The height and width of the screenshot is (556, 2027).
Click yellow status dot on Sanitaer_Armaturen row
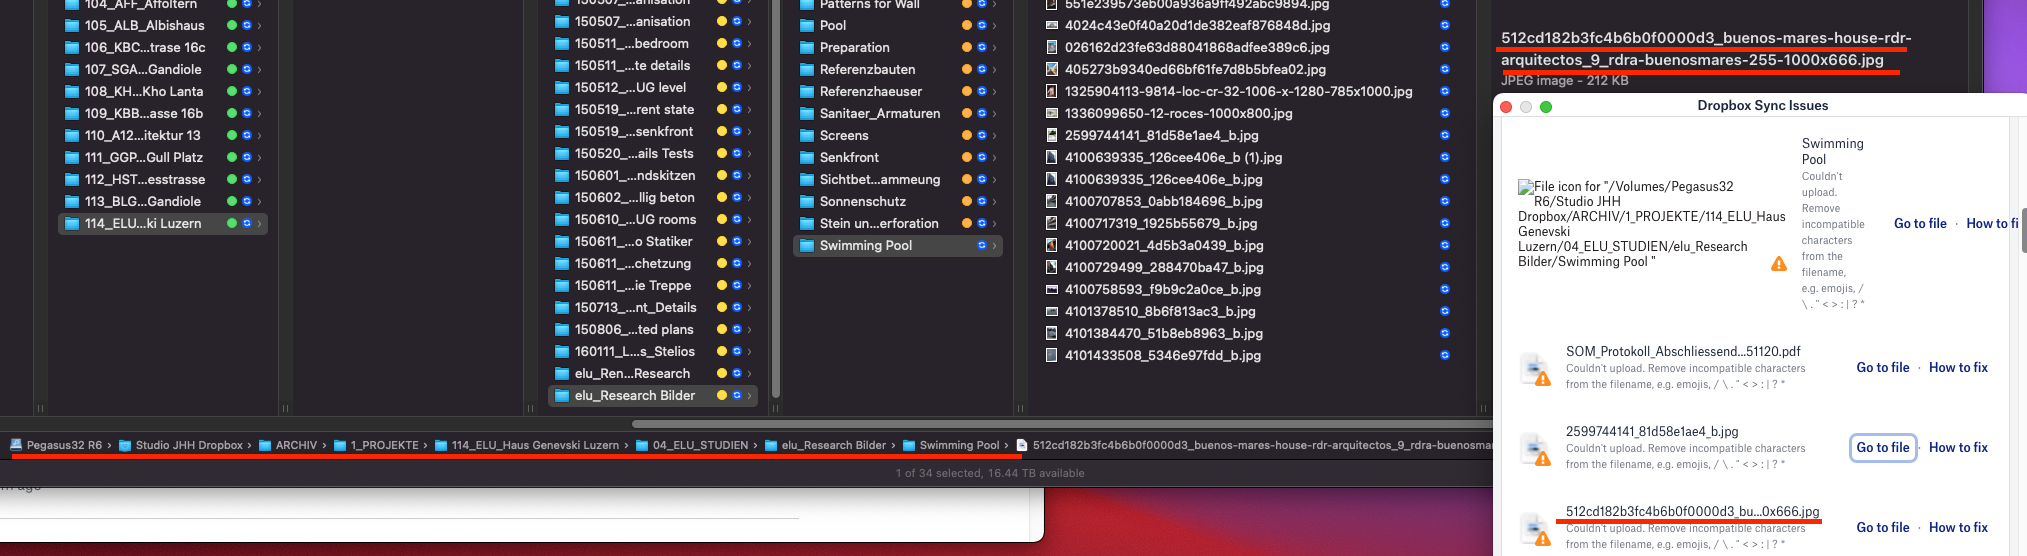(967, 113)
